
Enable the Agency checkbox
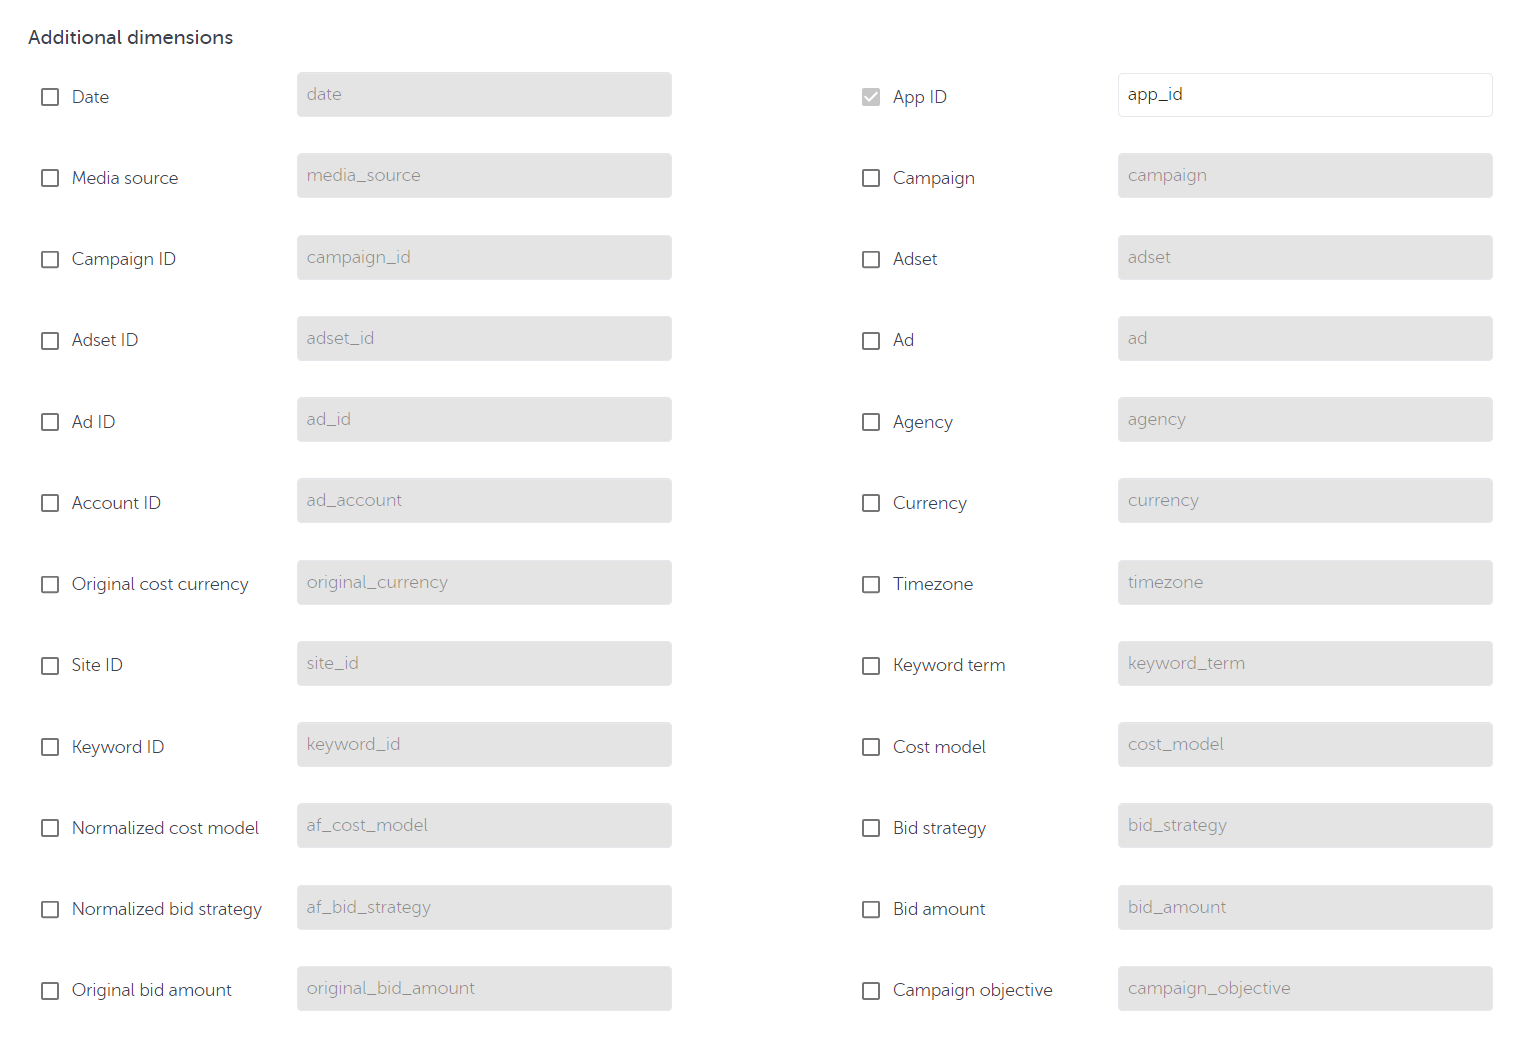coord(871,422)
